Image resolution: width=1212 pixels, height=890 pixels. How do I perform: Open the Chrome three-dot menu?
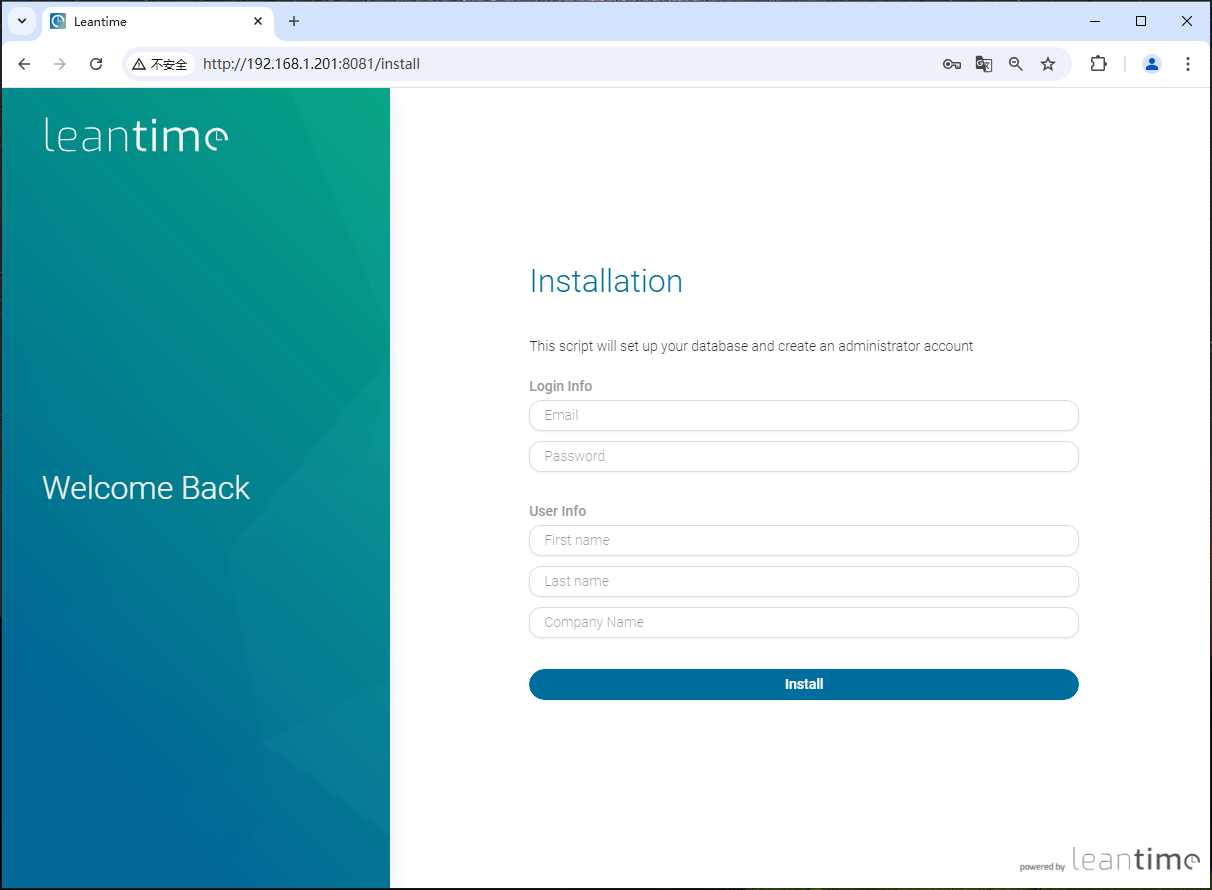click(1188, 64)
